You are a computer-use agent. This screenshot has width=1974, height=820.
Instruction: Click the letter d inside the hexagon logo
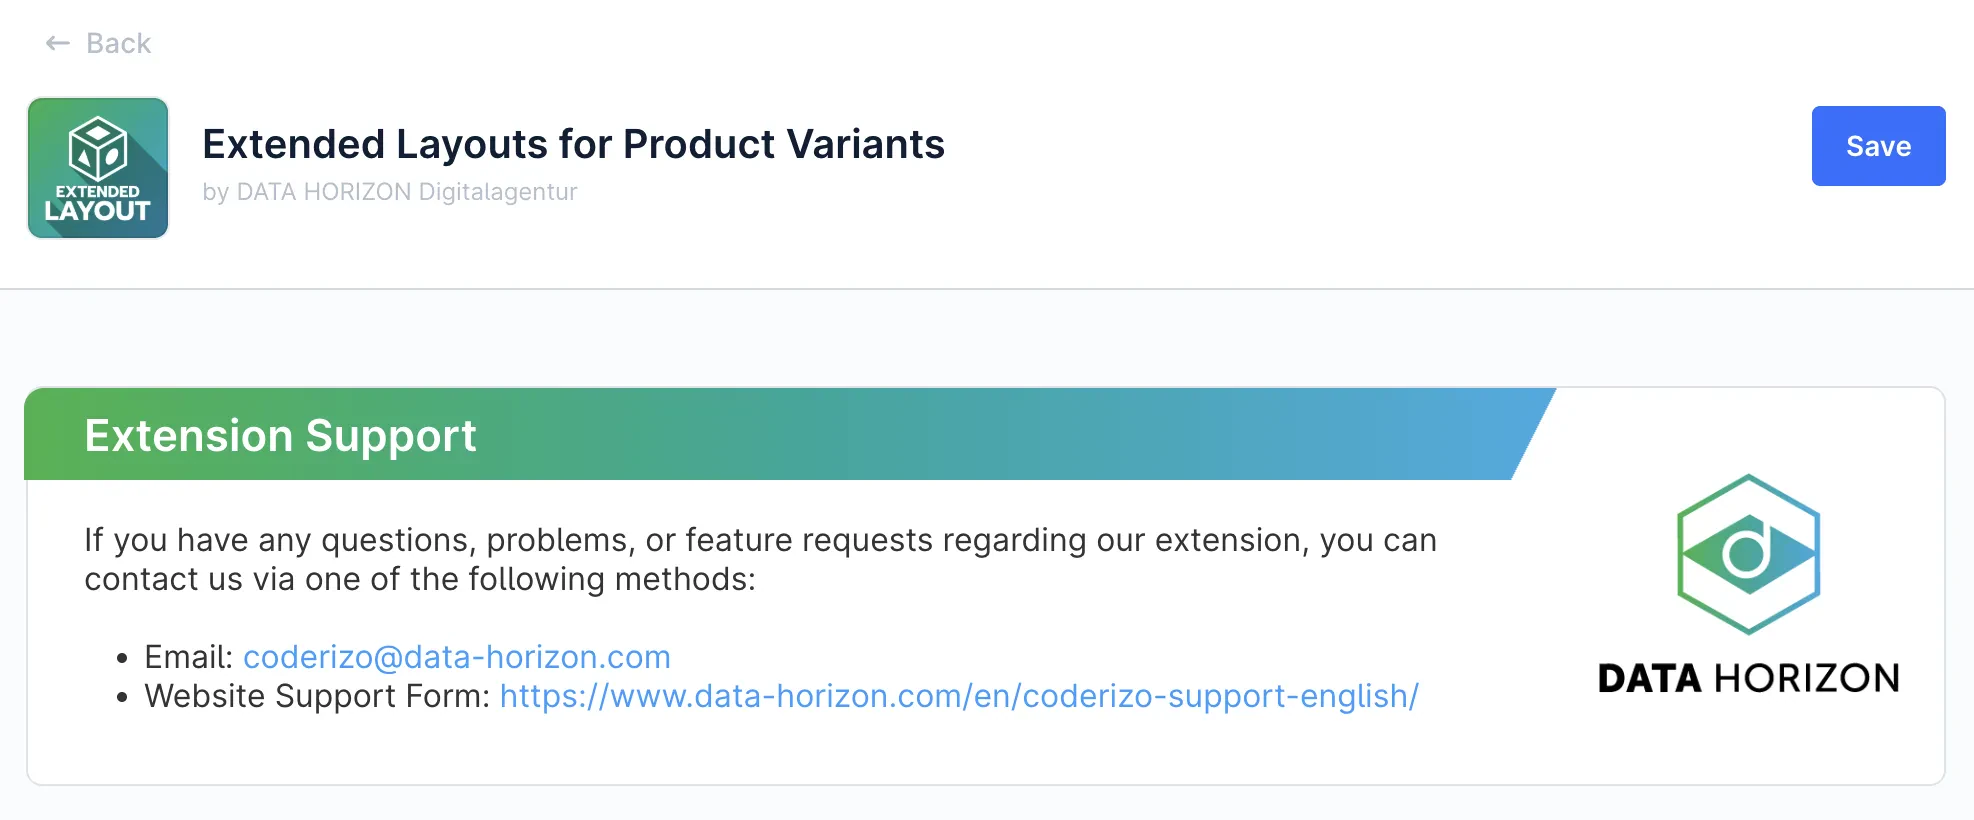tap(1748, 552)
